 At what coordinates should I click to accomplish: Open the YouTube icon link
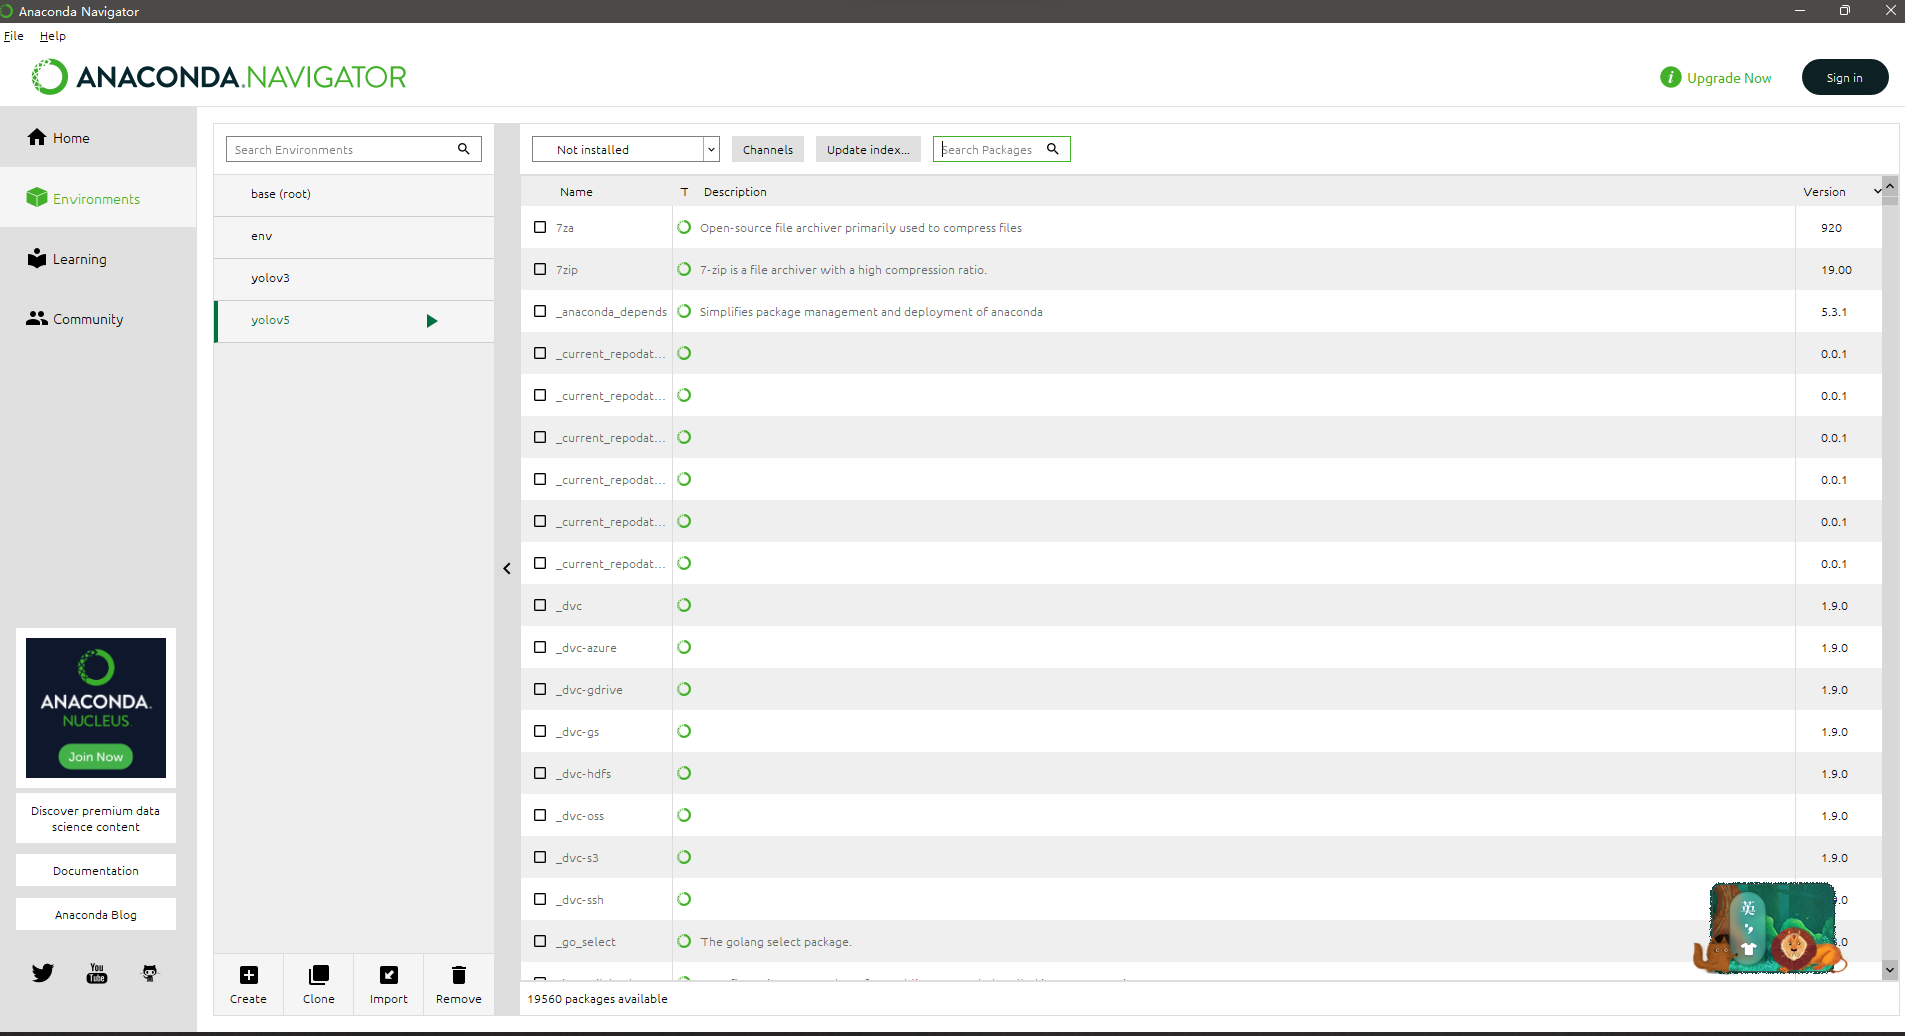pyautogui.click(x=97, y=973)
